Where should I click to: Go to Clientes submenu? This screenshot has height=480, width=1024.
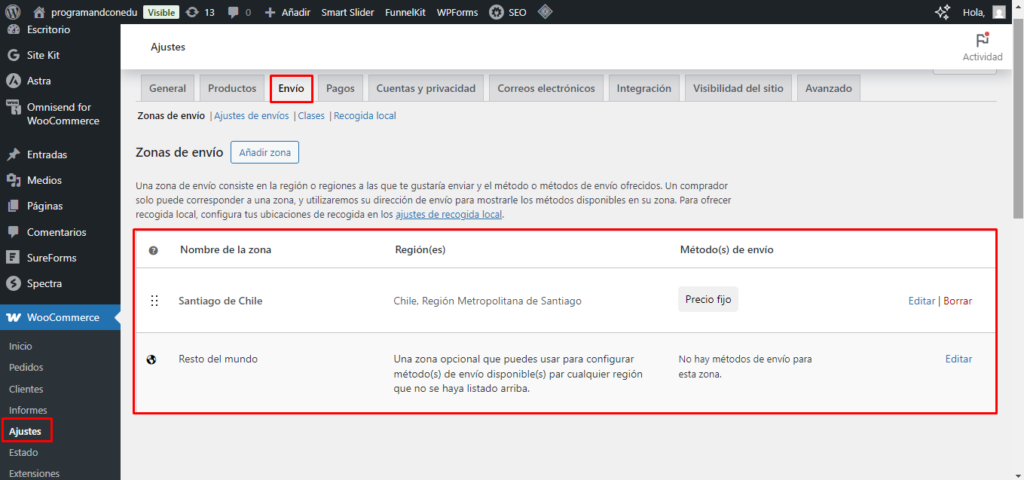point(26,389)
